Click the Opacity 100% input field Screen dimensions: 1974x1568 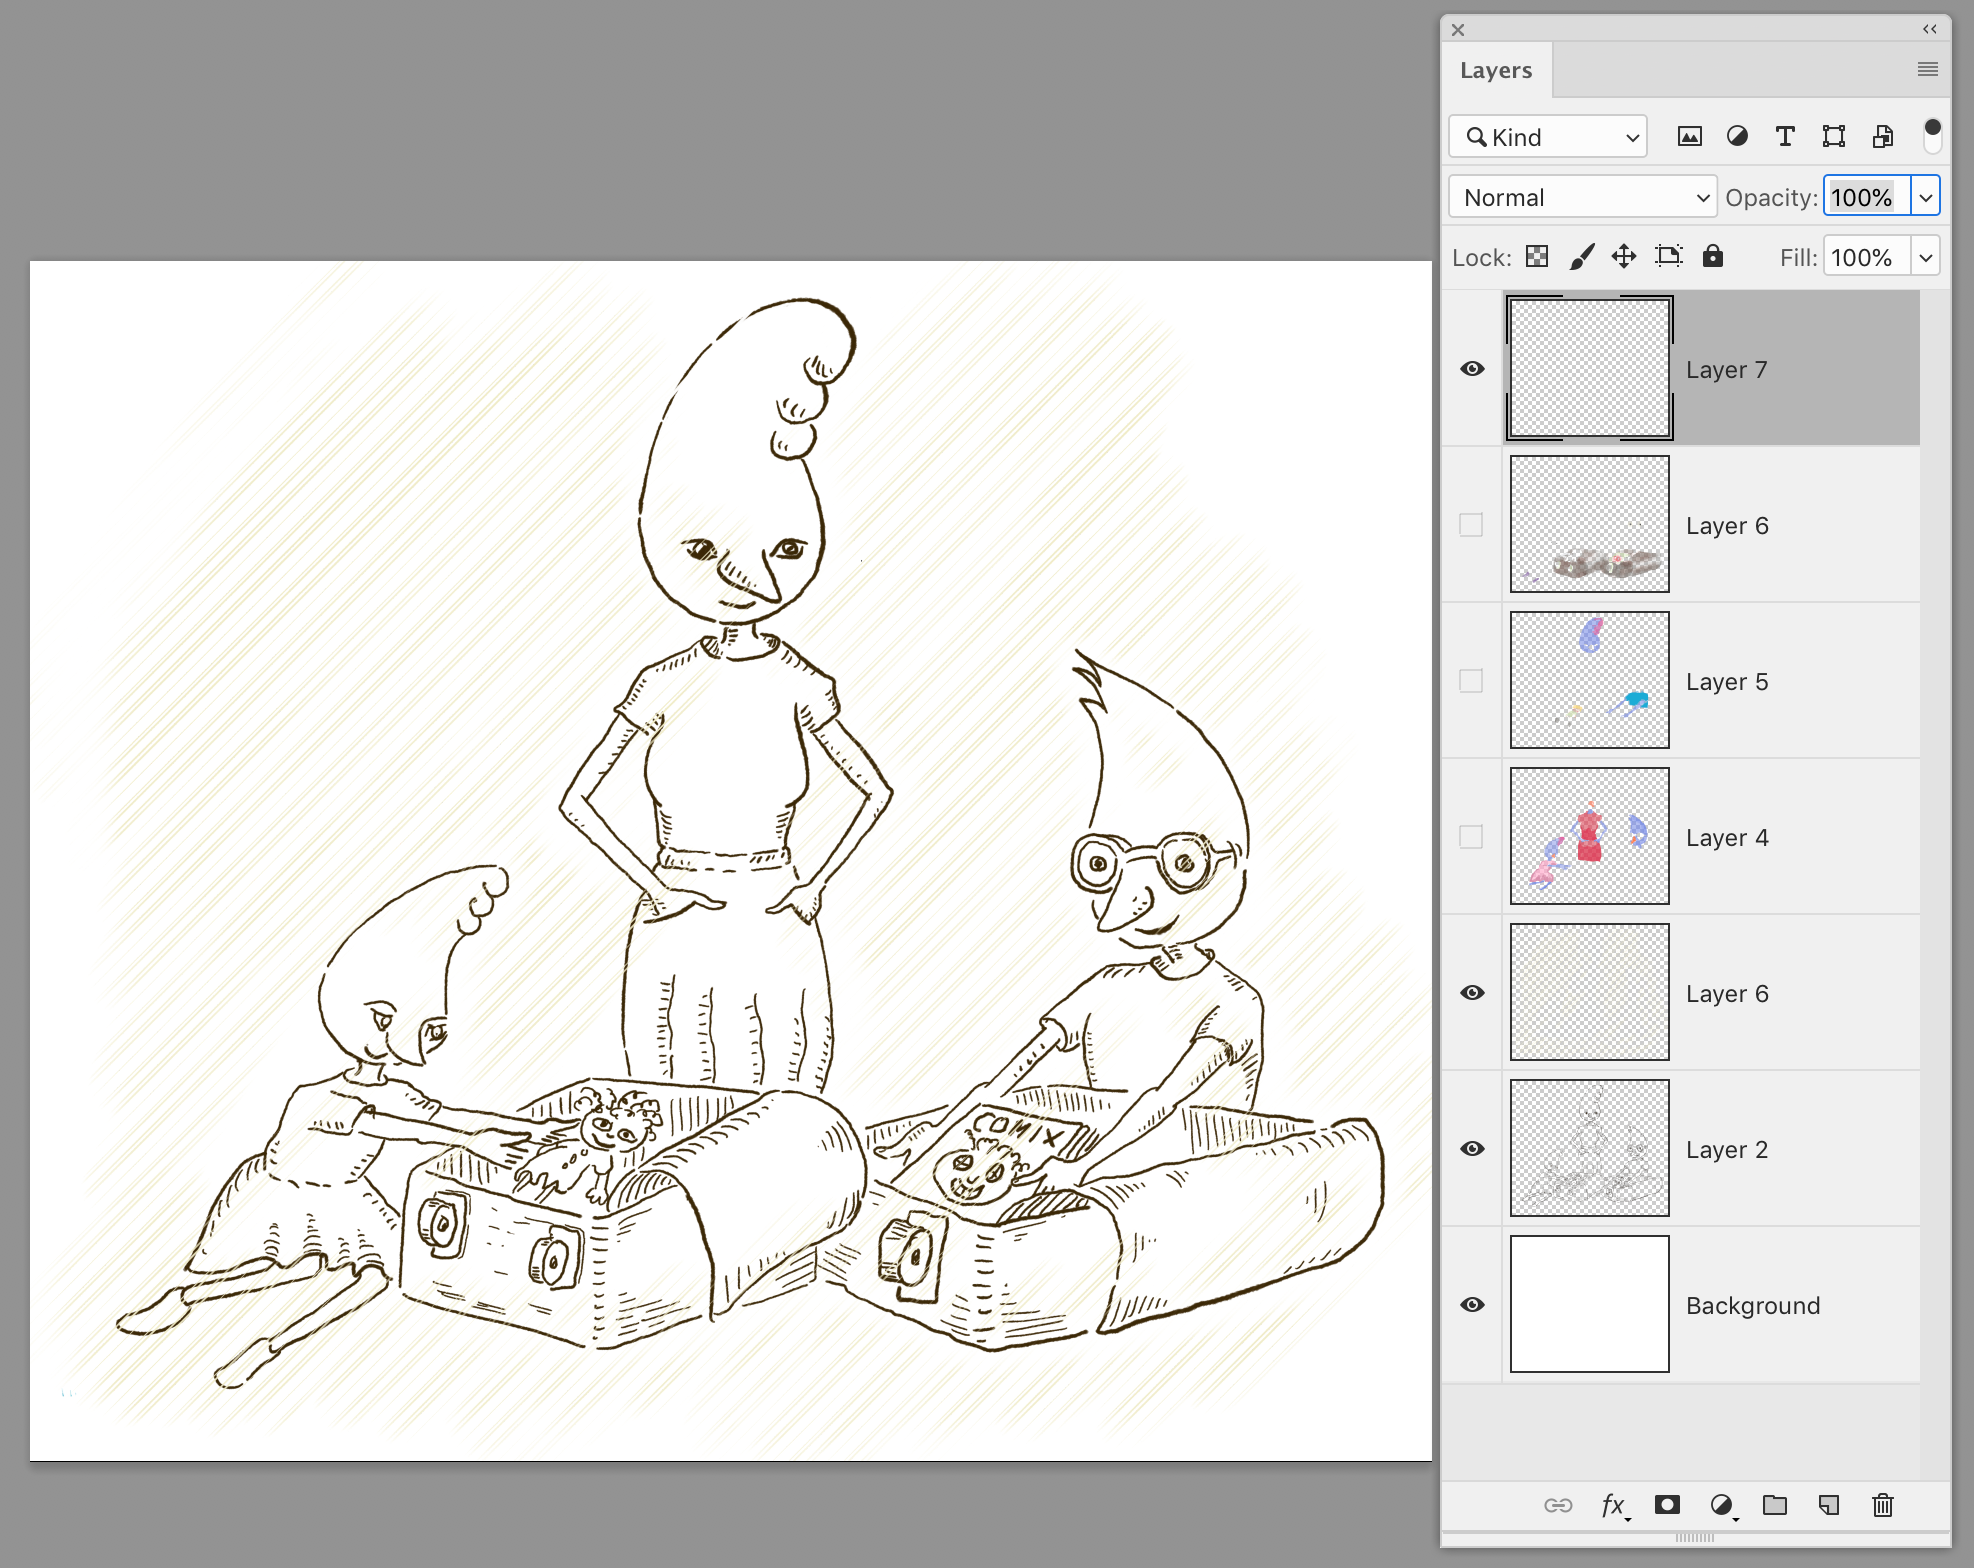(x=1867, y=197)
